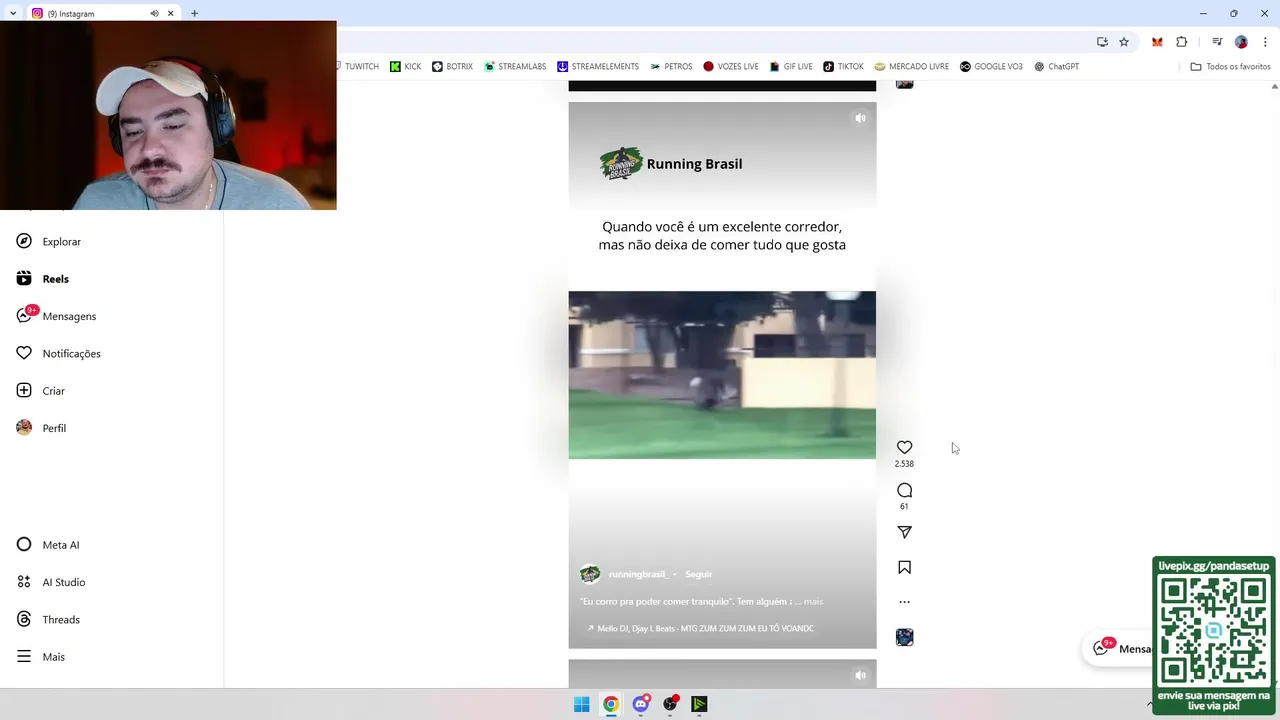Click the Notificações heart icon
This screenshot has width=1280, height=720.
pos(24,353)
